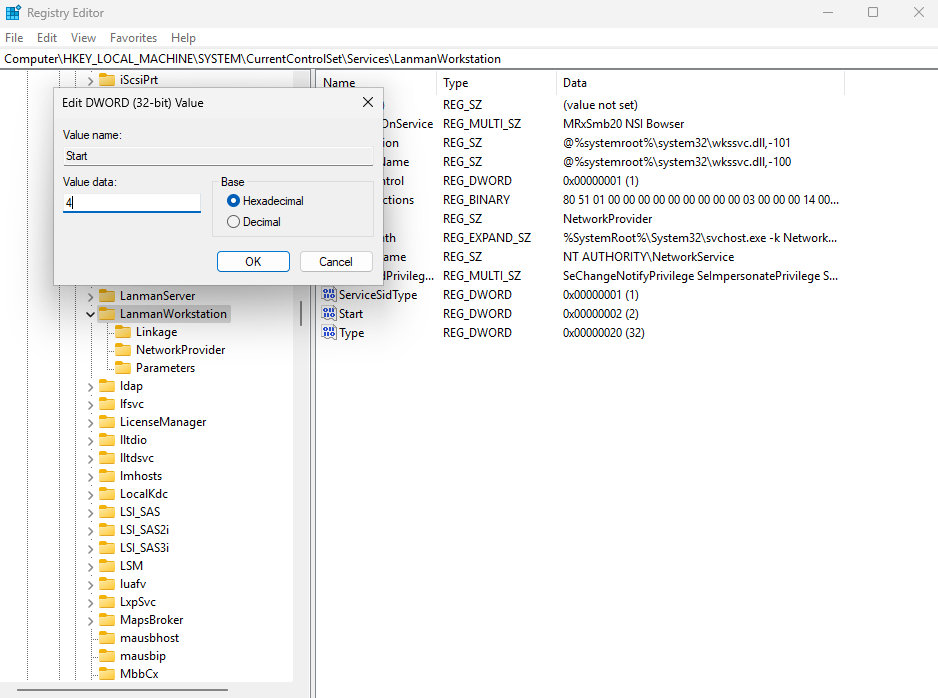938x698 pixels.
Task: Click the 0x00000002 (2) data value
Action: (601, 313)
